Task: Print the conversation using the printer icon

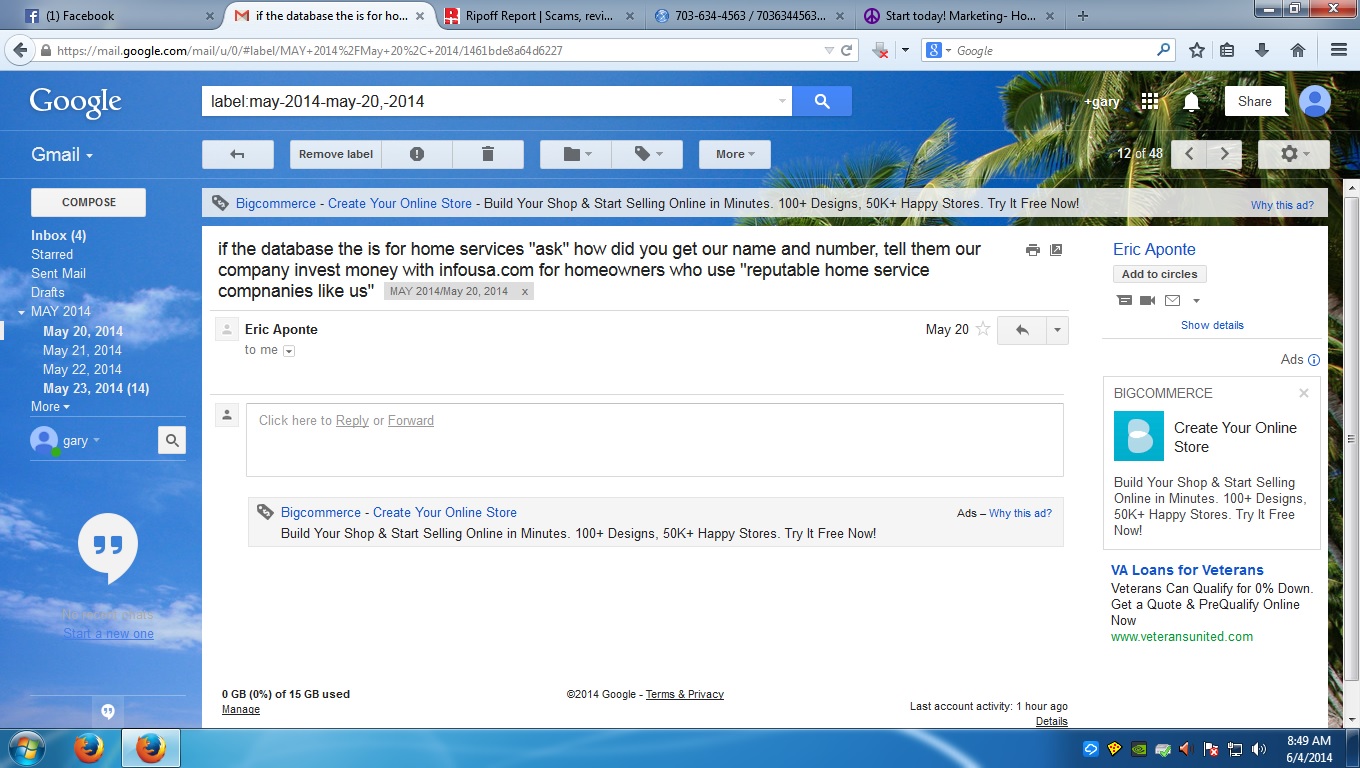Action: (1033, 250)
